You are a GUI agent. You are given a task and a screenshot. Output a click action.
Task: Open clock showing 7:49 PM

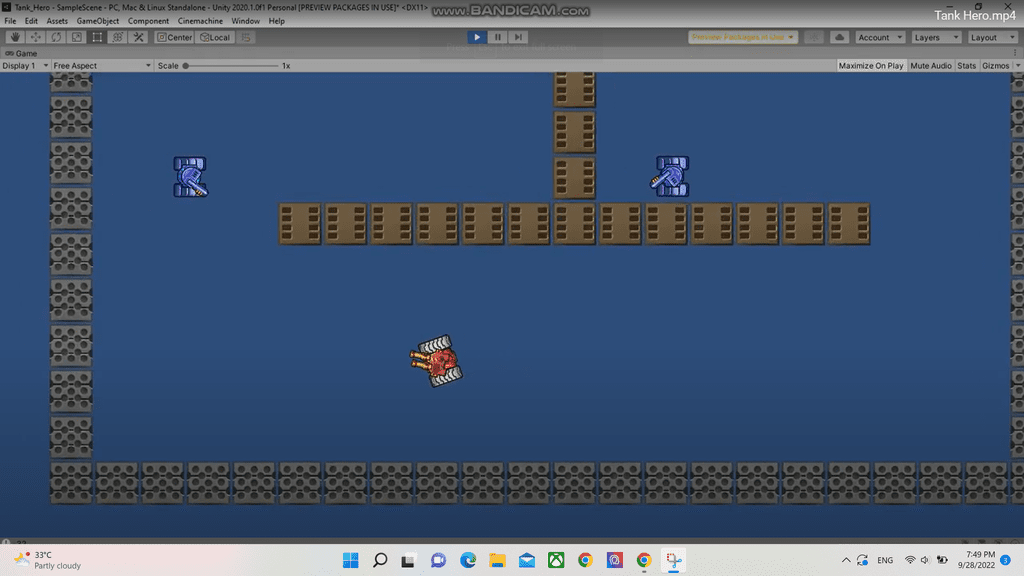pos(977,560)
